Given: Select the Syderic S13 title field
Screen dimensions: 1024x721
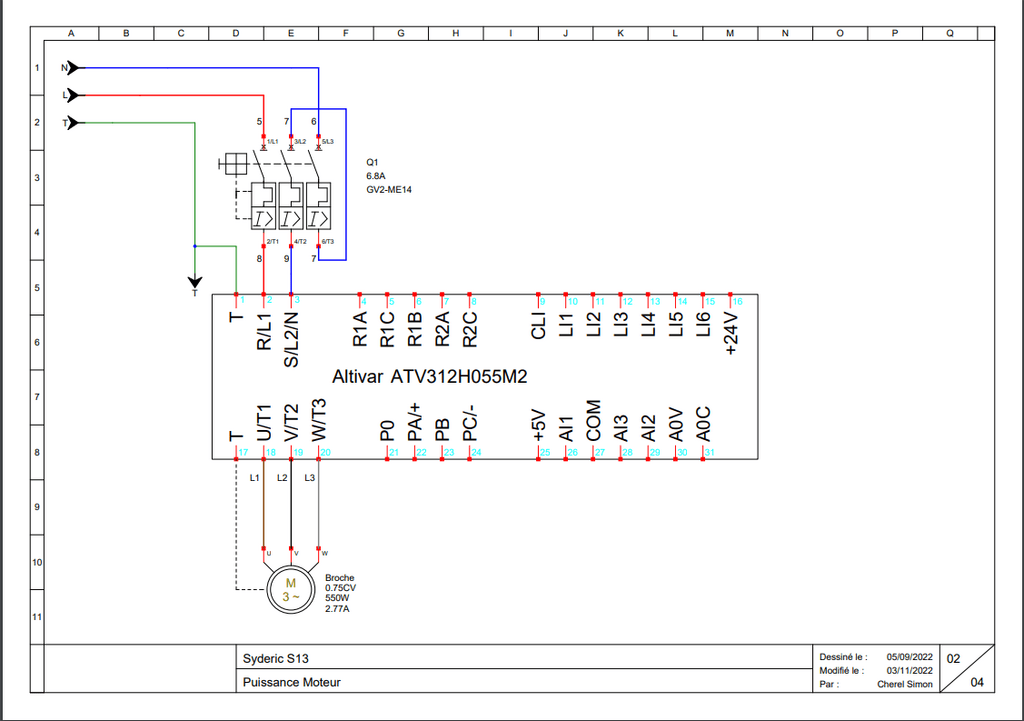Looking at the screenshot, I should [275, 659].
